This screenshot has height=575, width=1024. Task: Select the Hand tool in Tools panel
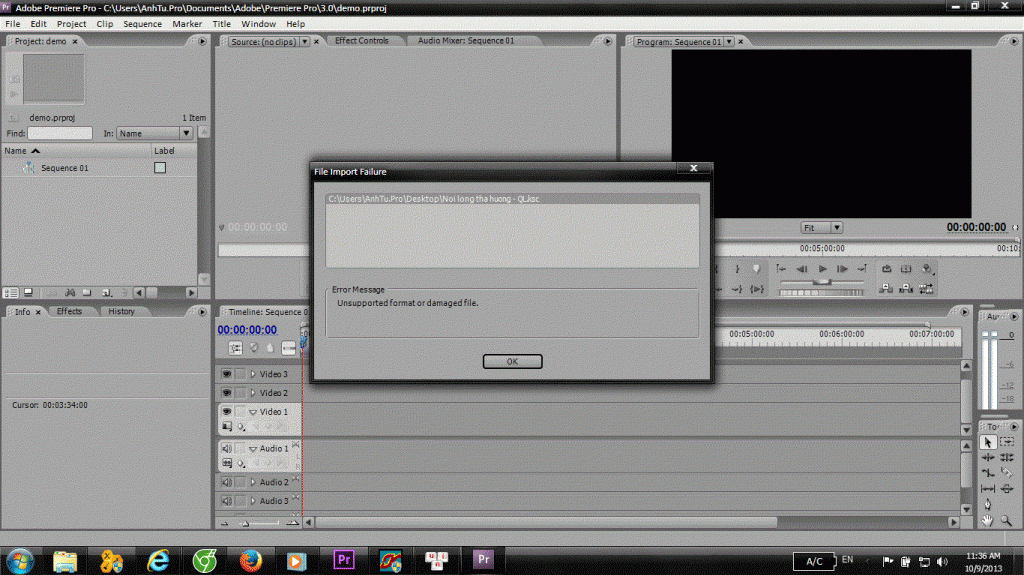point(988,520)
